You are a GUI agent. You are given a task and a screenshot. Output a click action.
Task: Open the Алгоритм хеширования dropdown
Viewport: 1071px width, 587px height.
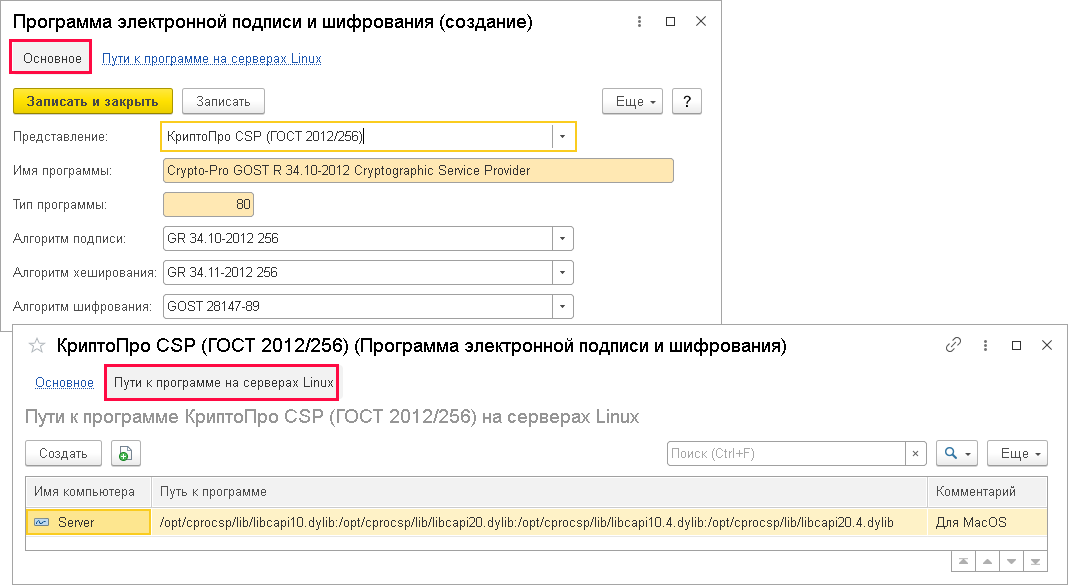coord(562,273)
